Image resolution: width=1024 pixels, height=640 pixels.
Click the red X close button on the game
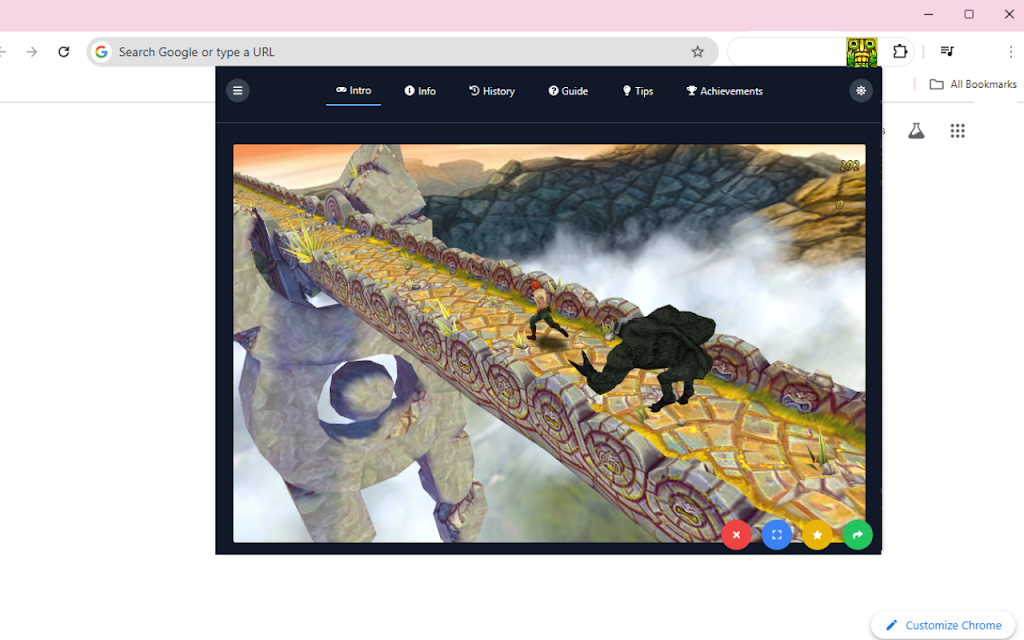coord(736,535)
